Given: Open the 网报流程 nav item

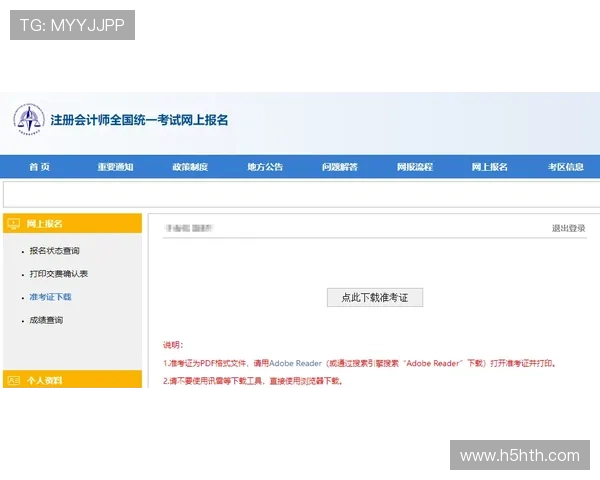Looking at the screenshot, I should pos(415,167).
